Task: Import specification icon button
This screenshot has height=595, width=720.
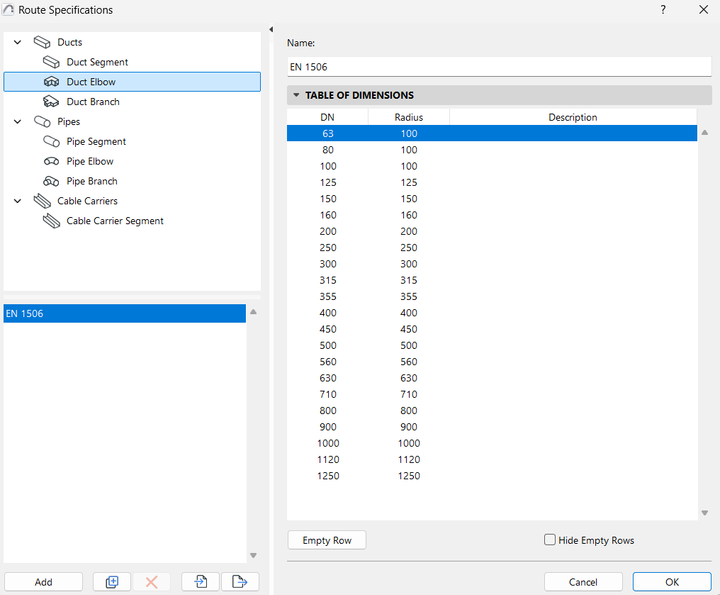Action: click(x=200, y=582)
